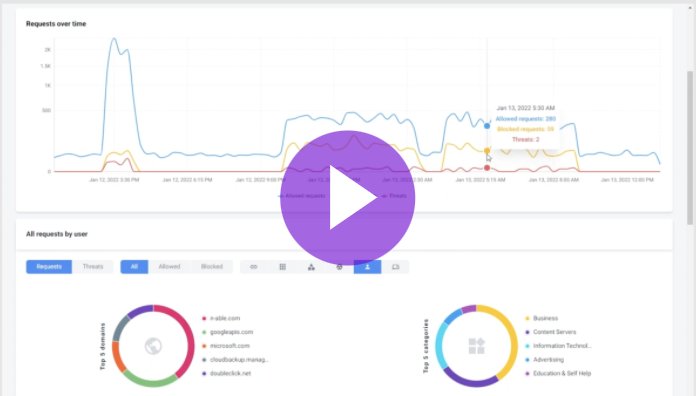This screenshot has width=696, height=396.
Task: Click 'Top 5 categories' vertical label
Action: tap(426, 346)
